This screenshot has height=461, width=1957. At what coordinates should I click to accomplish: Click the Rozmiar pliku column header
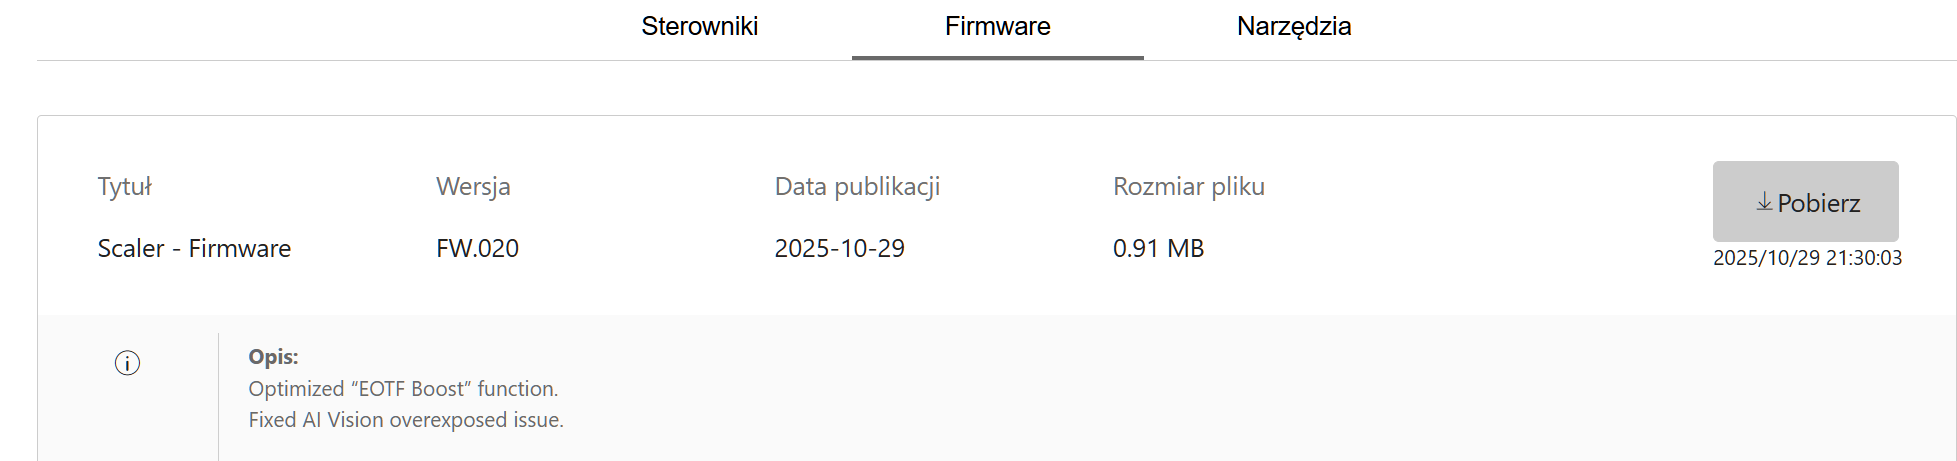coord(1188,187)
